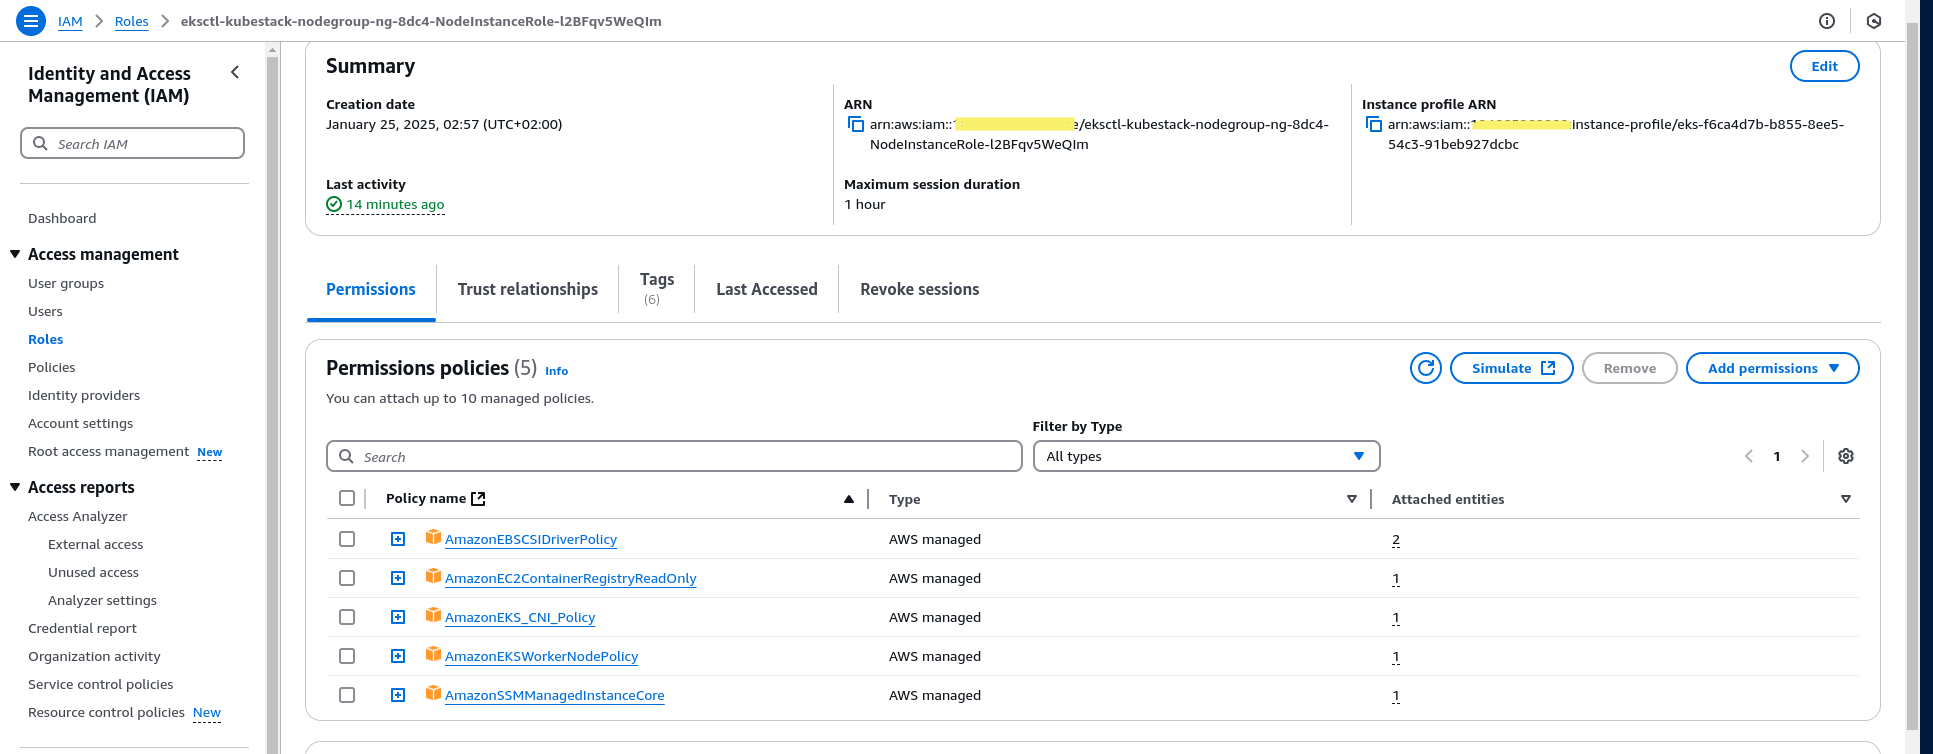Copy the role ARN with copy icon

[856, 125]
